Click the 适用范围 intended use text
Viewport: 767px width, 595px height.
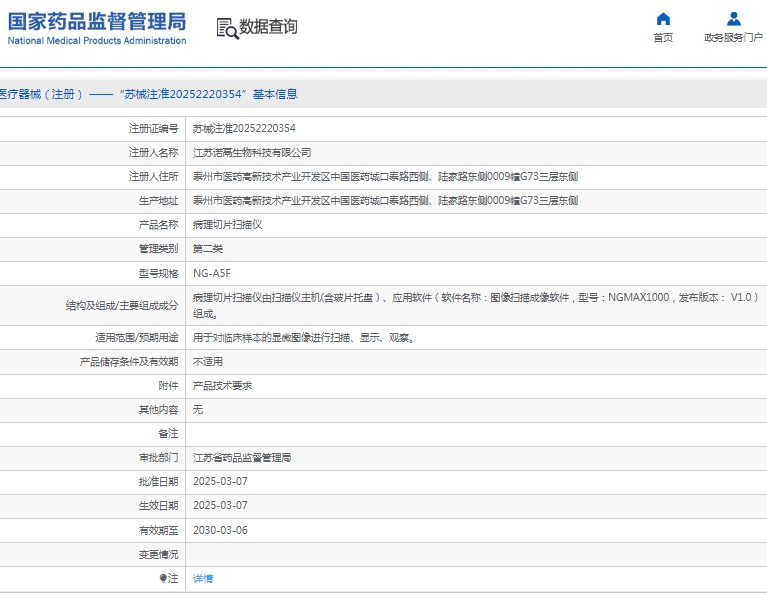click(303, 338)
